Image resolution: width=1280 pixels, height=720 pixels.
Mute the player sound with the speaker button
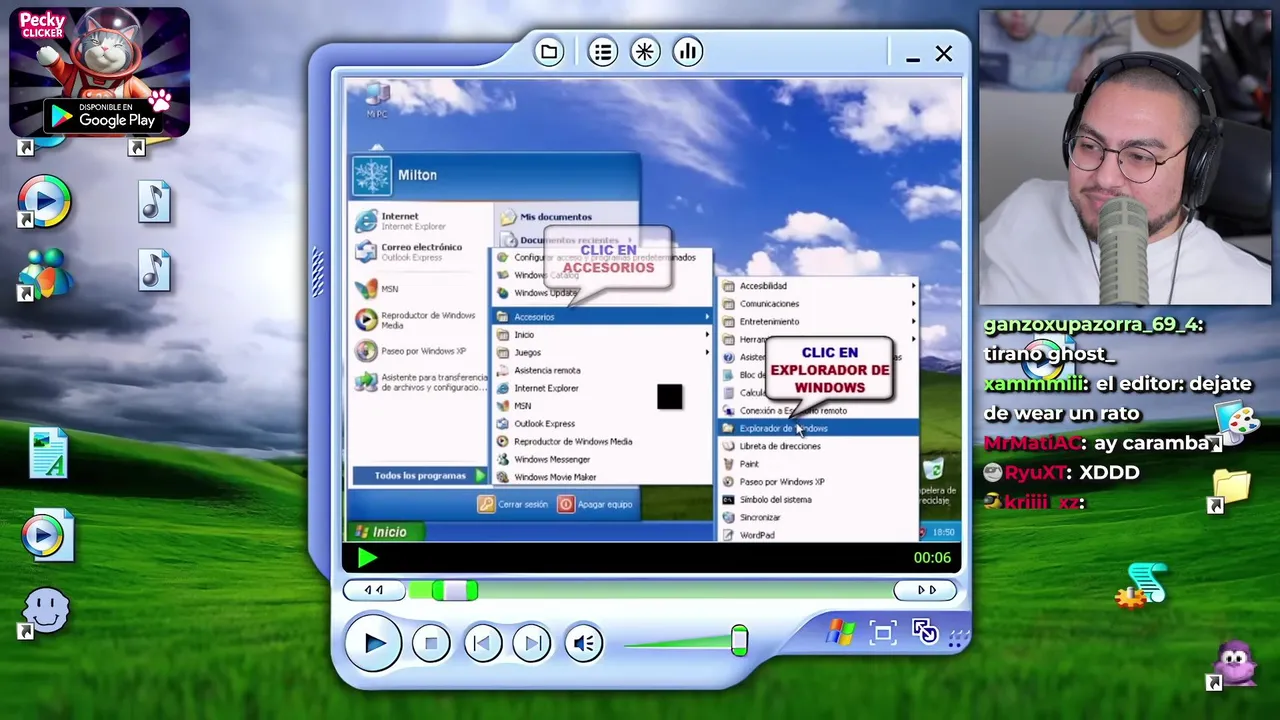(584, 643)
